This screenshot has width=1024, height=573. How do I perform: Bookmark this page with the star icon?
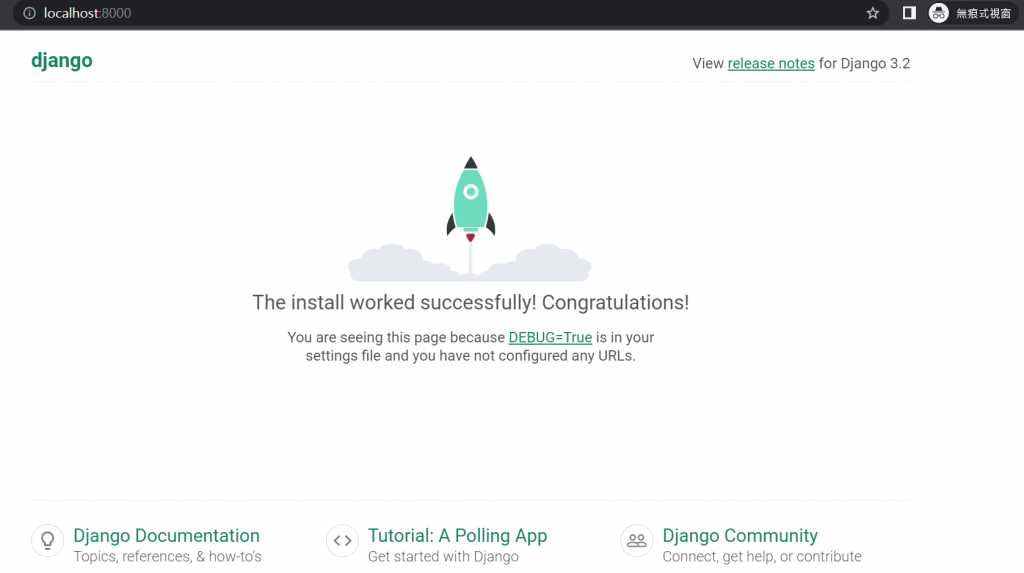872,13
